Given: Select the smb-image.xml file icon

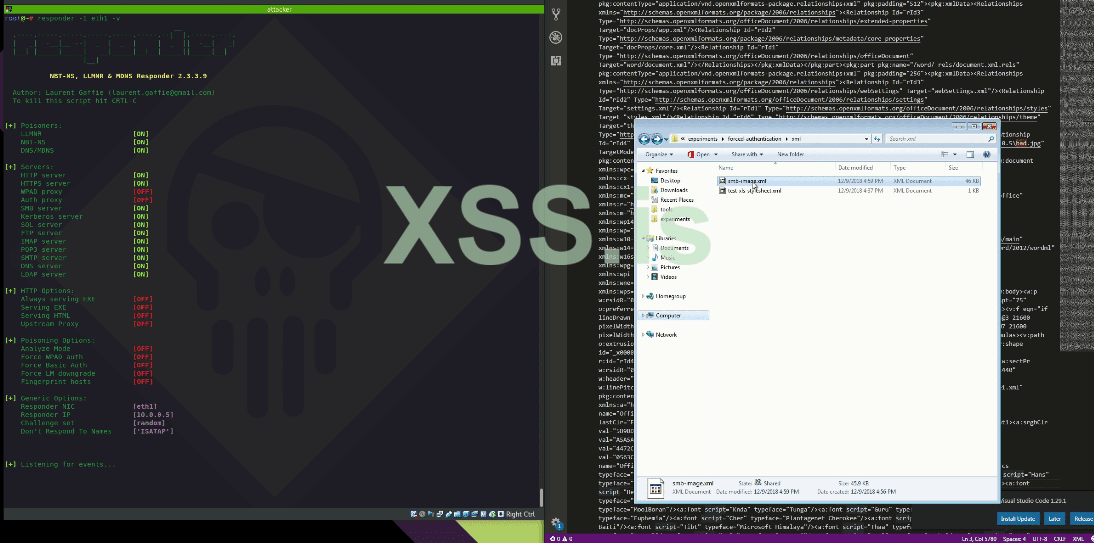Looking at the screenshot, I should pos(723,181).
